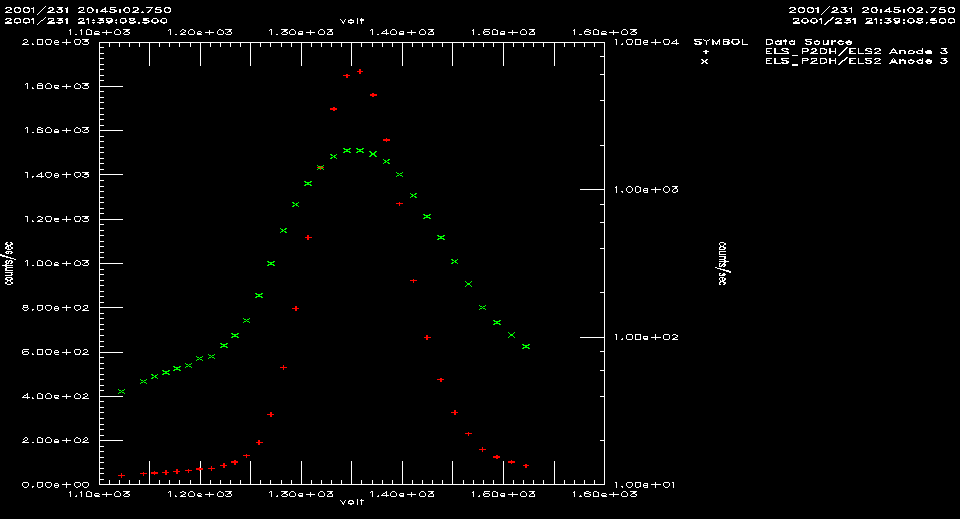Select the rightmost green x data point
Screen dimensions: 960x519
coord(526,346)
